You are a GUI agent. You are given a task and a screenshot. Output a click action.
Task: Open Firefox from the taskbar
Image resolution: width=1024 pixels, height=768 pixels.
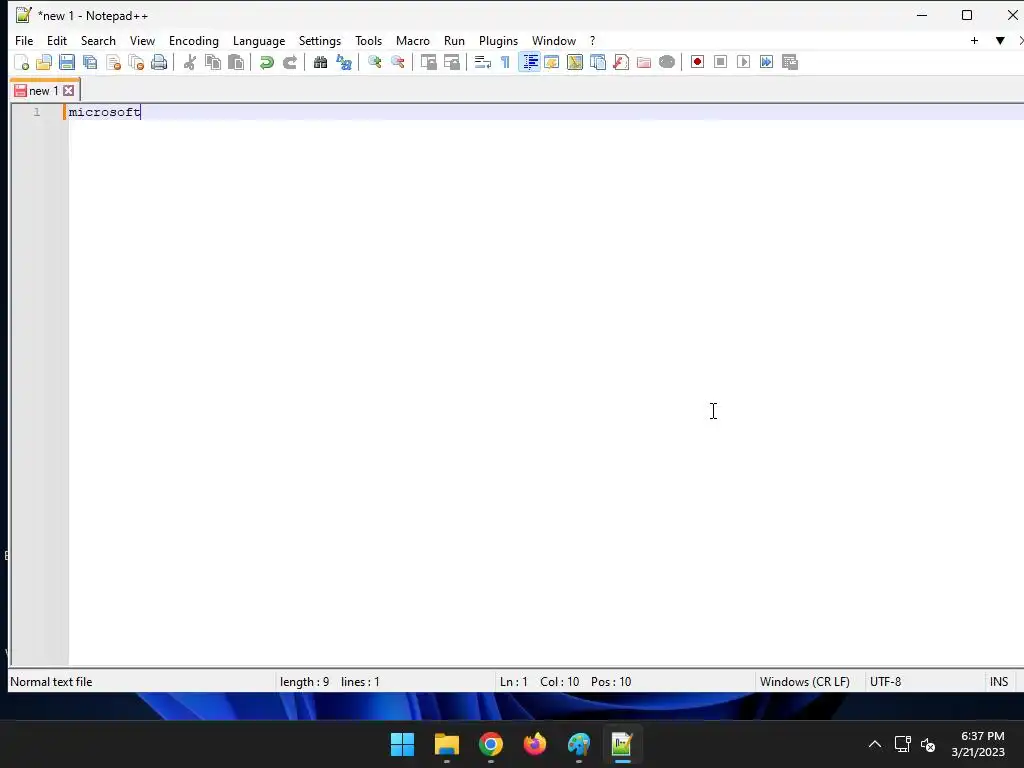coord(535,744)
